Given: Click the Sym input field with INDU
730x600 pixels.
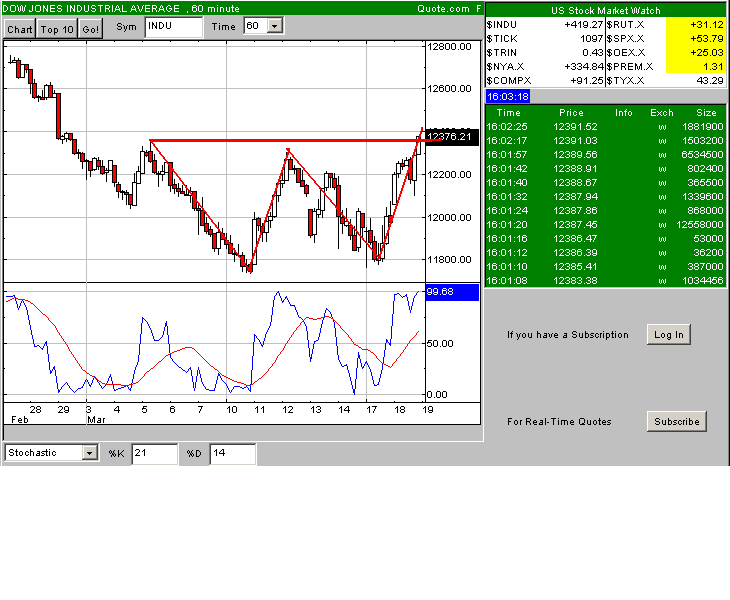Looking at the screenshot, I should click(174, 27).
